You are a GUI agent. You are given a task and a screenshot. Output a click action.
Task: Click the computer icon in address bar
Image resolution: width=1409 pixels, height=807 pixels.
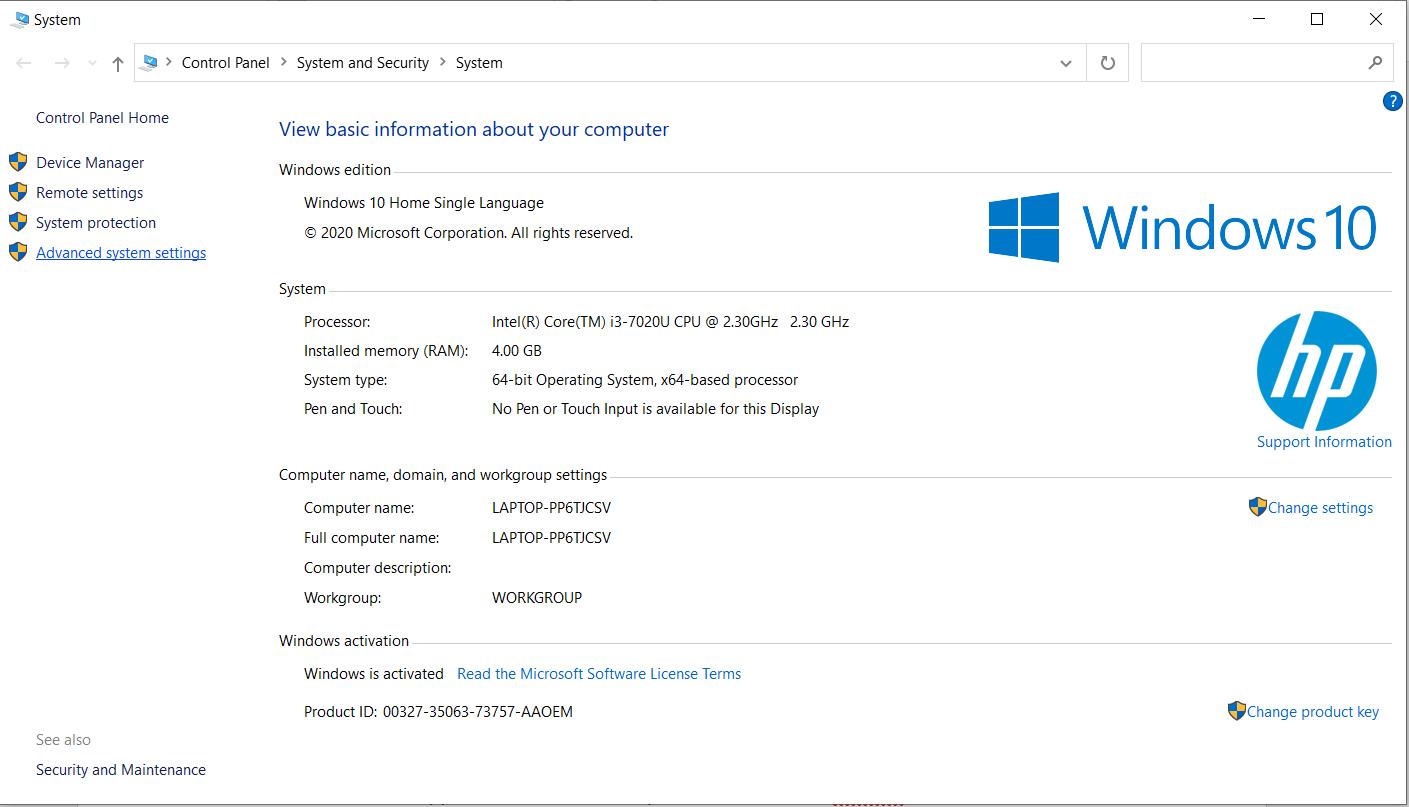point(150,63)
